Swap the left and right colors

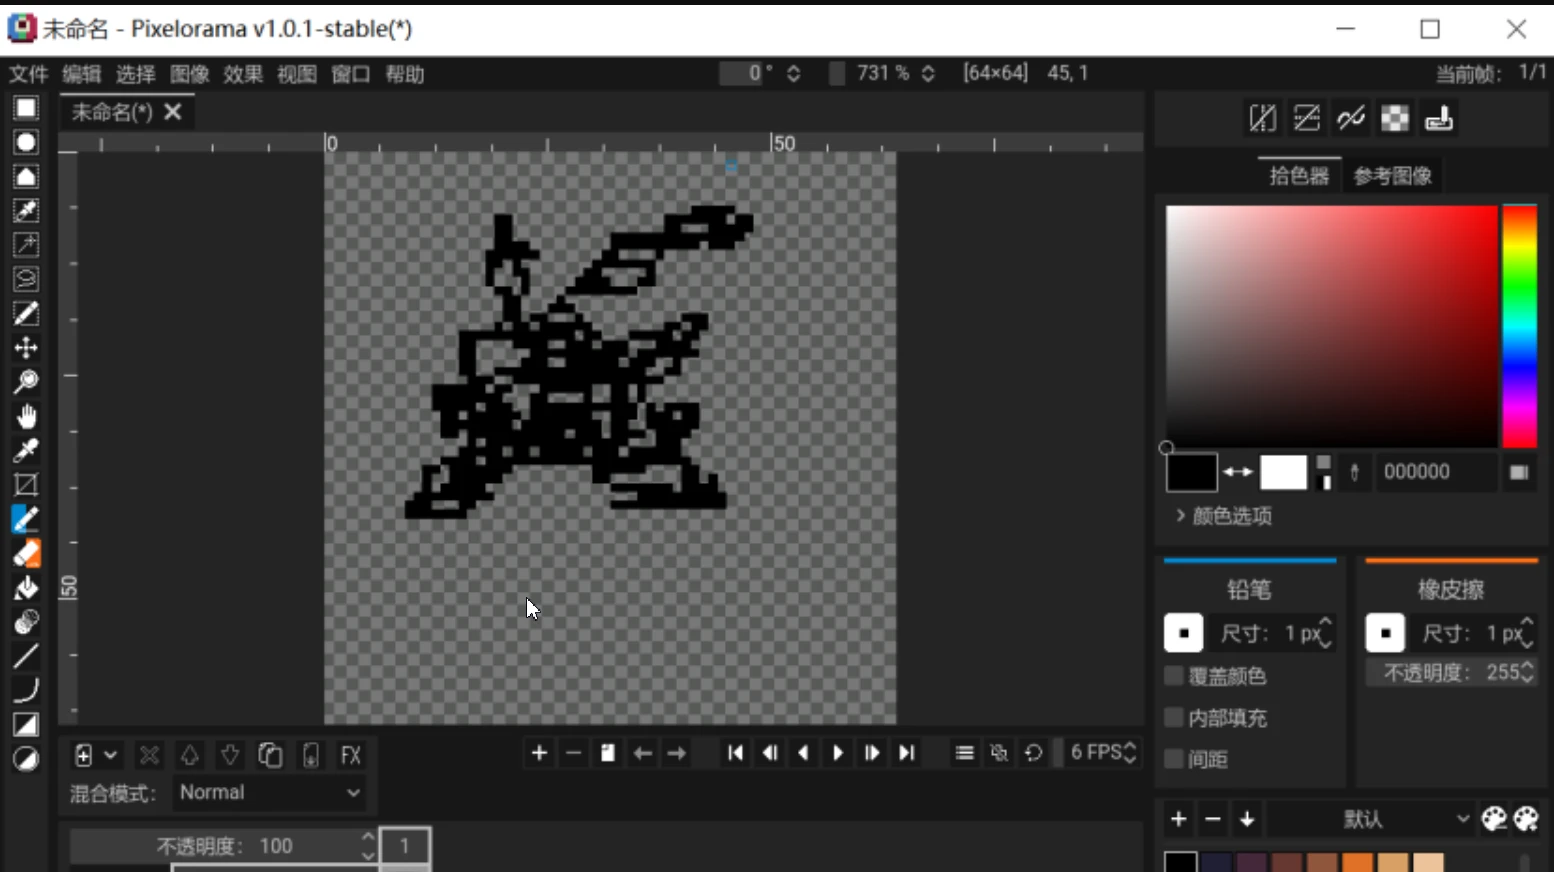1238,472
